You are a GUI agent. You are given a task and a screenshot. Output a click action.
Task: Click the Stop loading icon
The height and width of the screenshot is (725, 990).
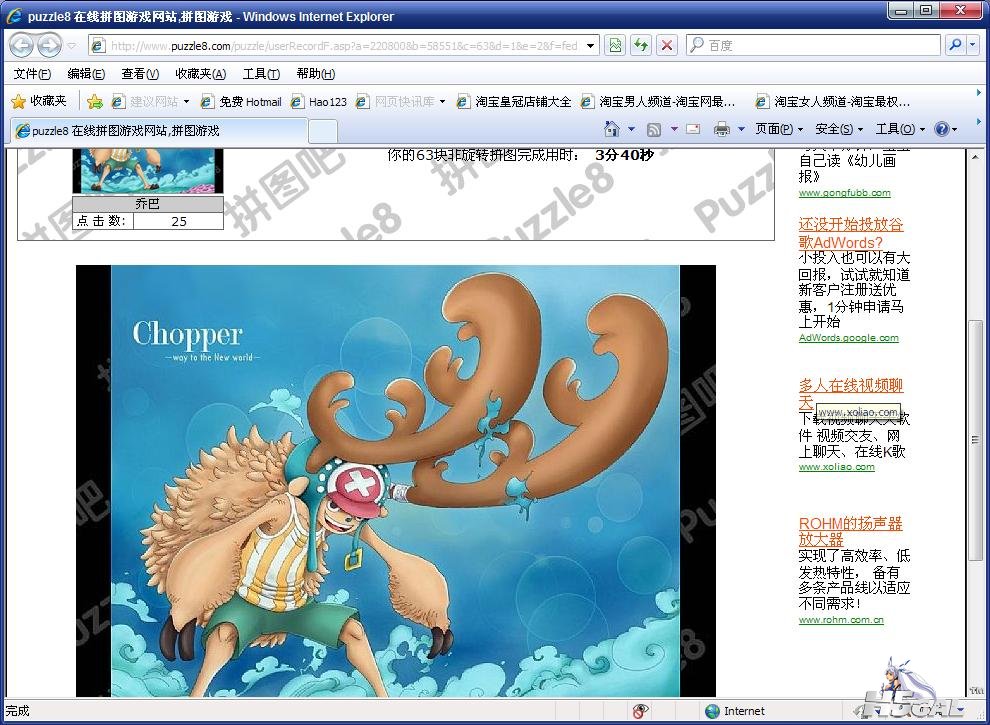pyautogui.click(x=667, y=45)
